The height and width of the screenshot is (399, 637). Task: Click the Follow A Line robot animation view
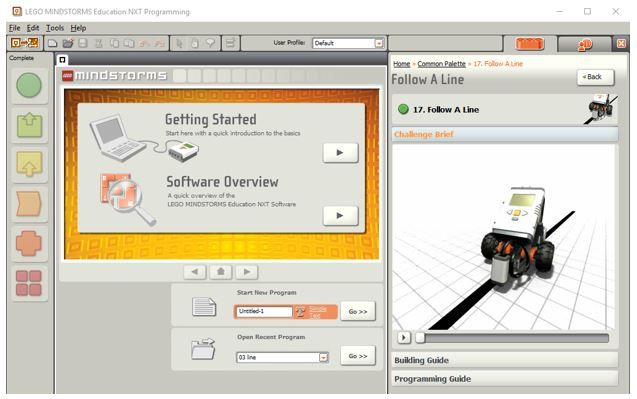coord(504,237)
